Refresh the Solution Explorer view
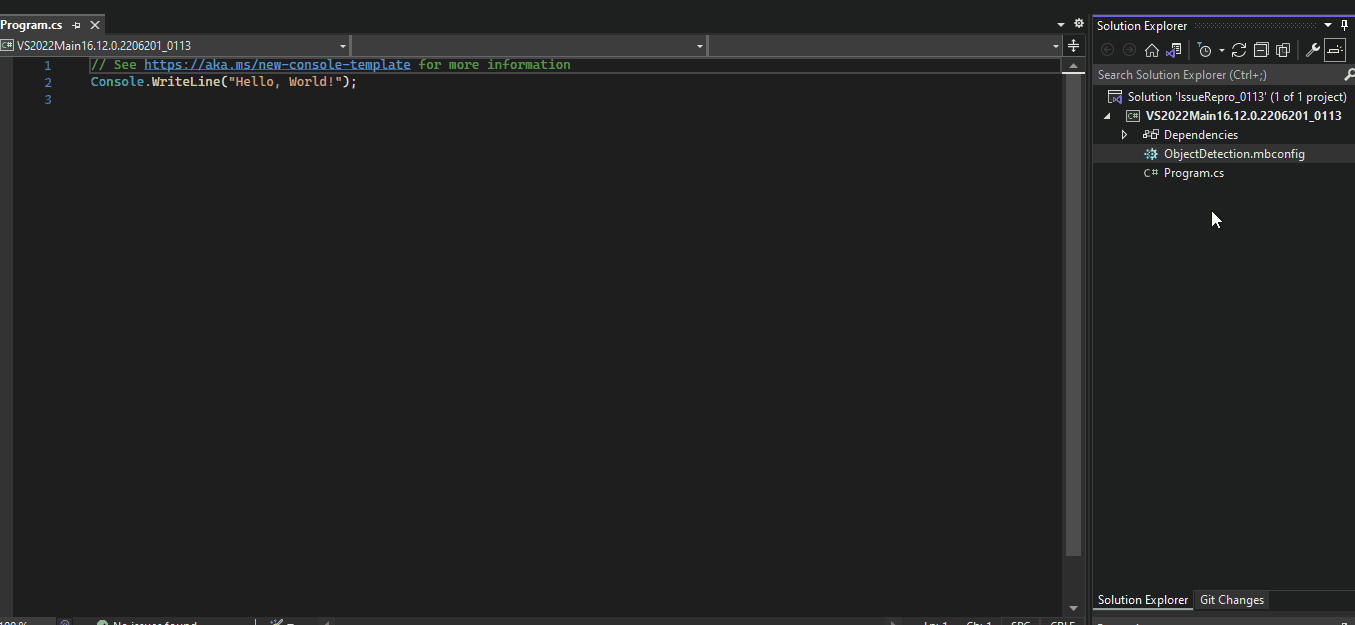The image size is (1355, 625). 1240,50
